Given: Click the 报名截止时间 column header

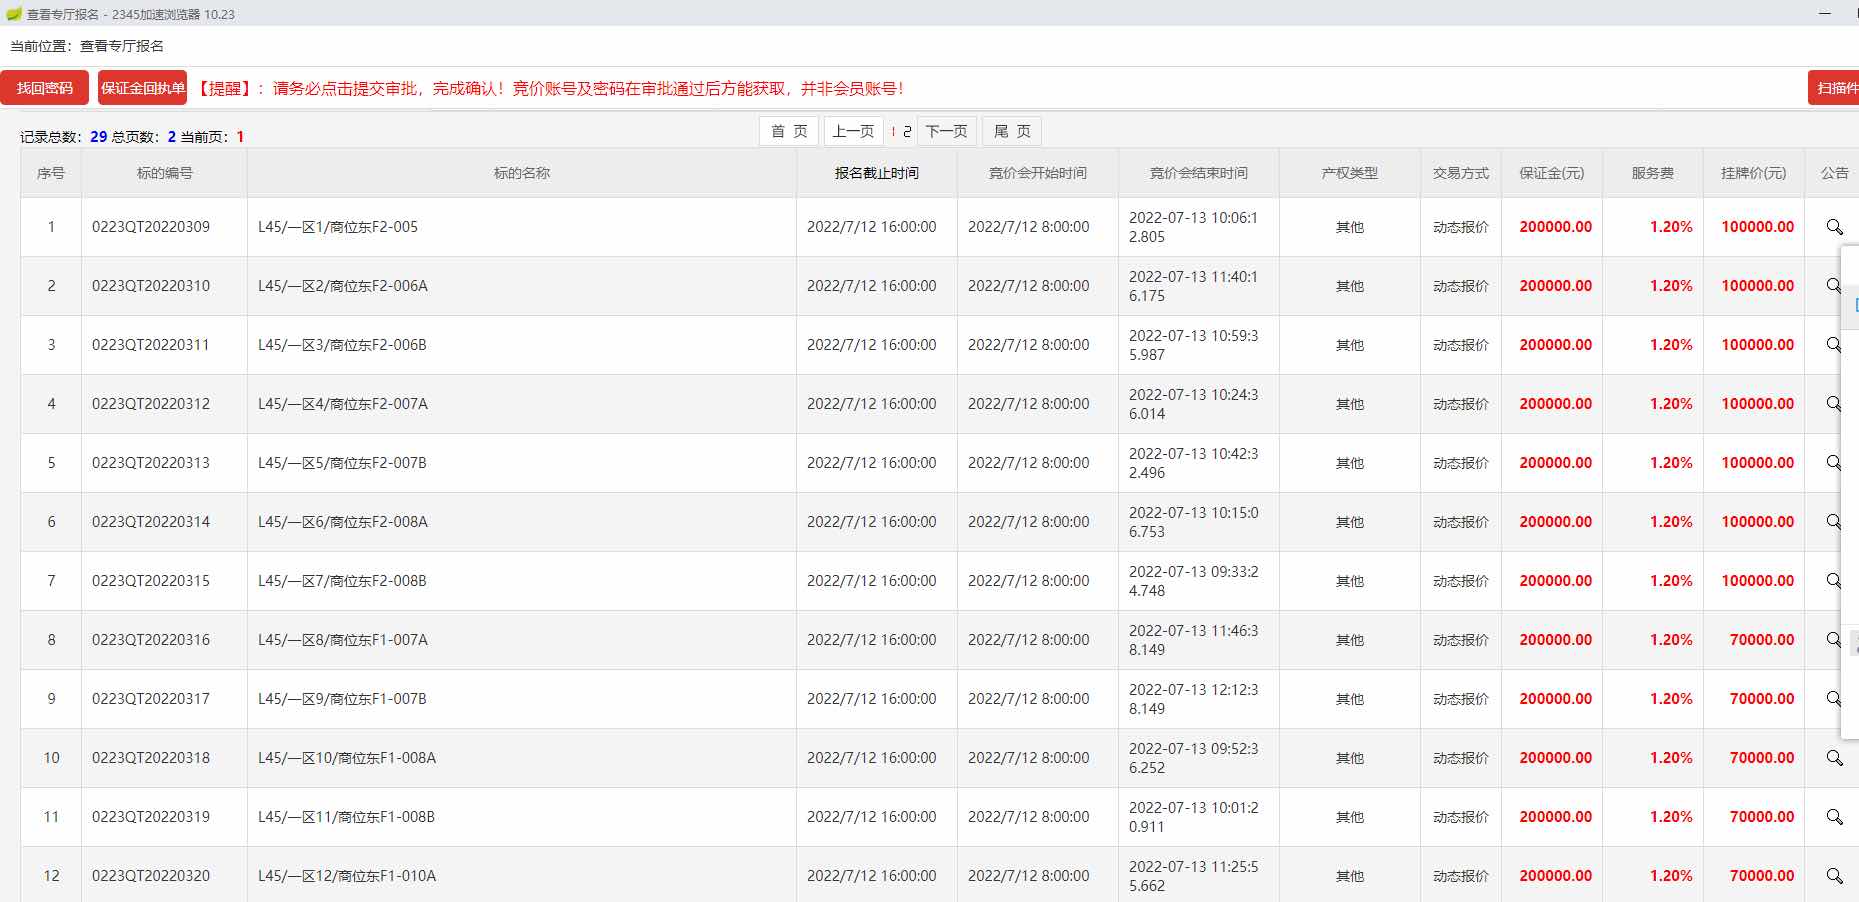Looking at the screenshot, I should 876,173.
